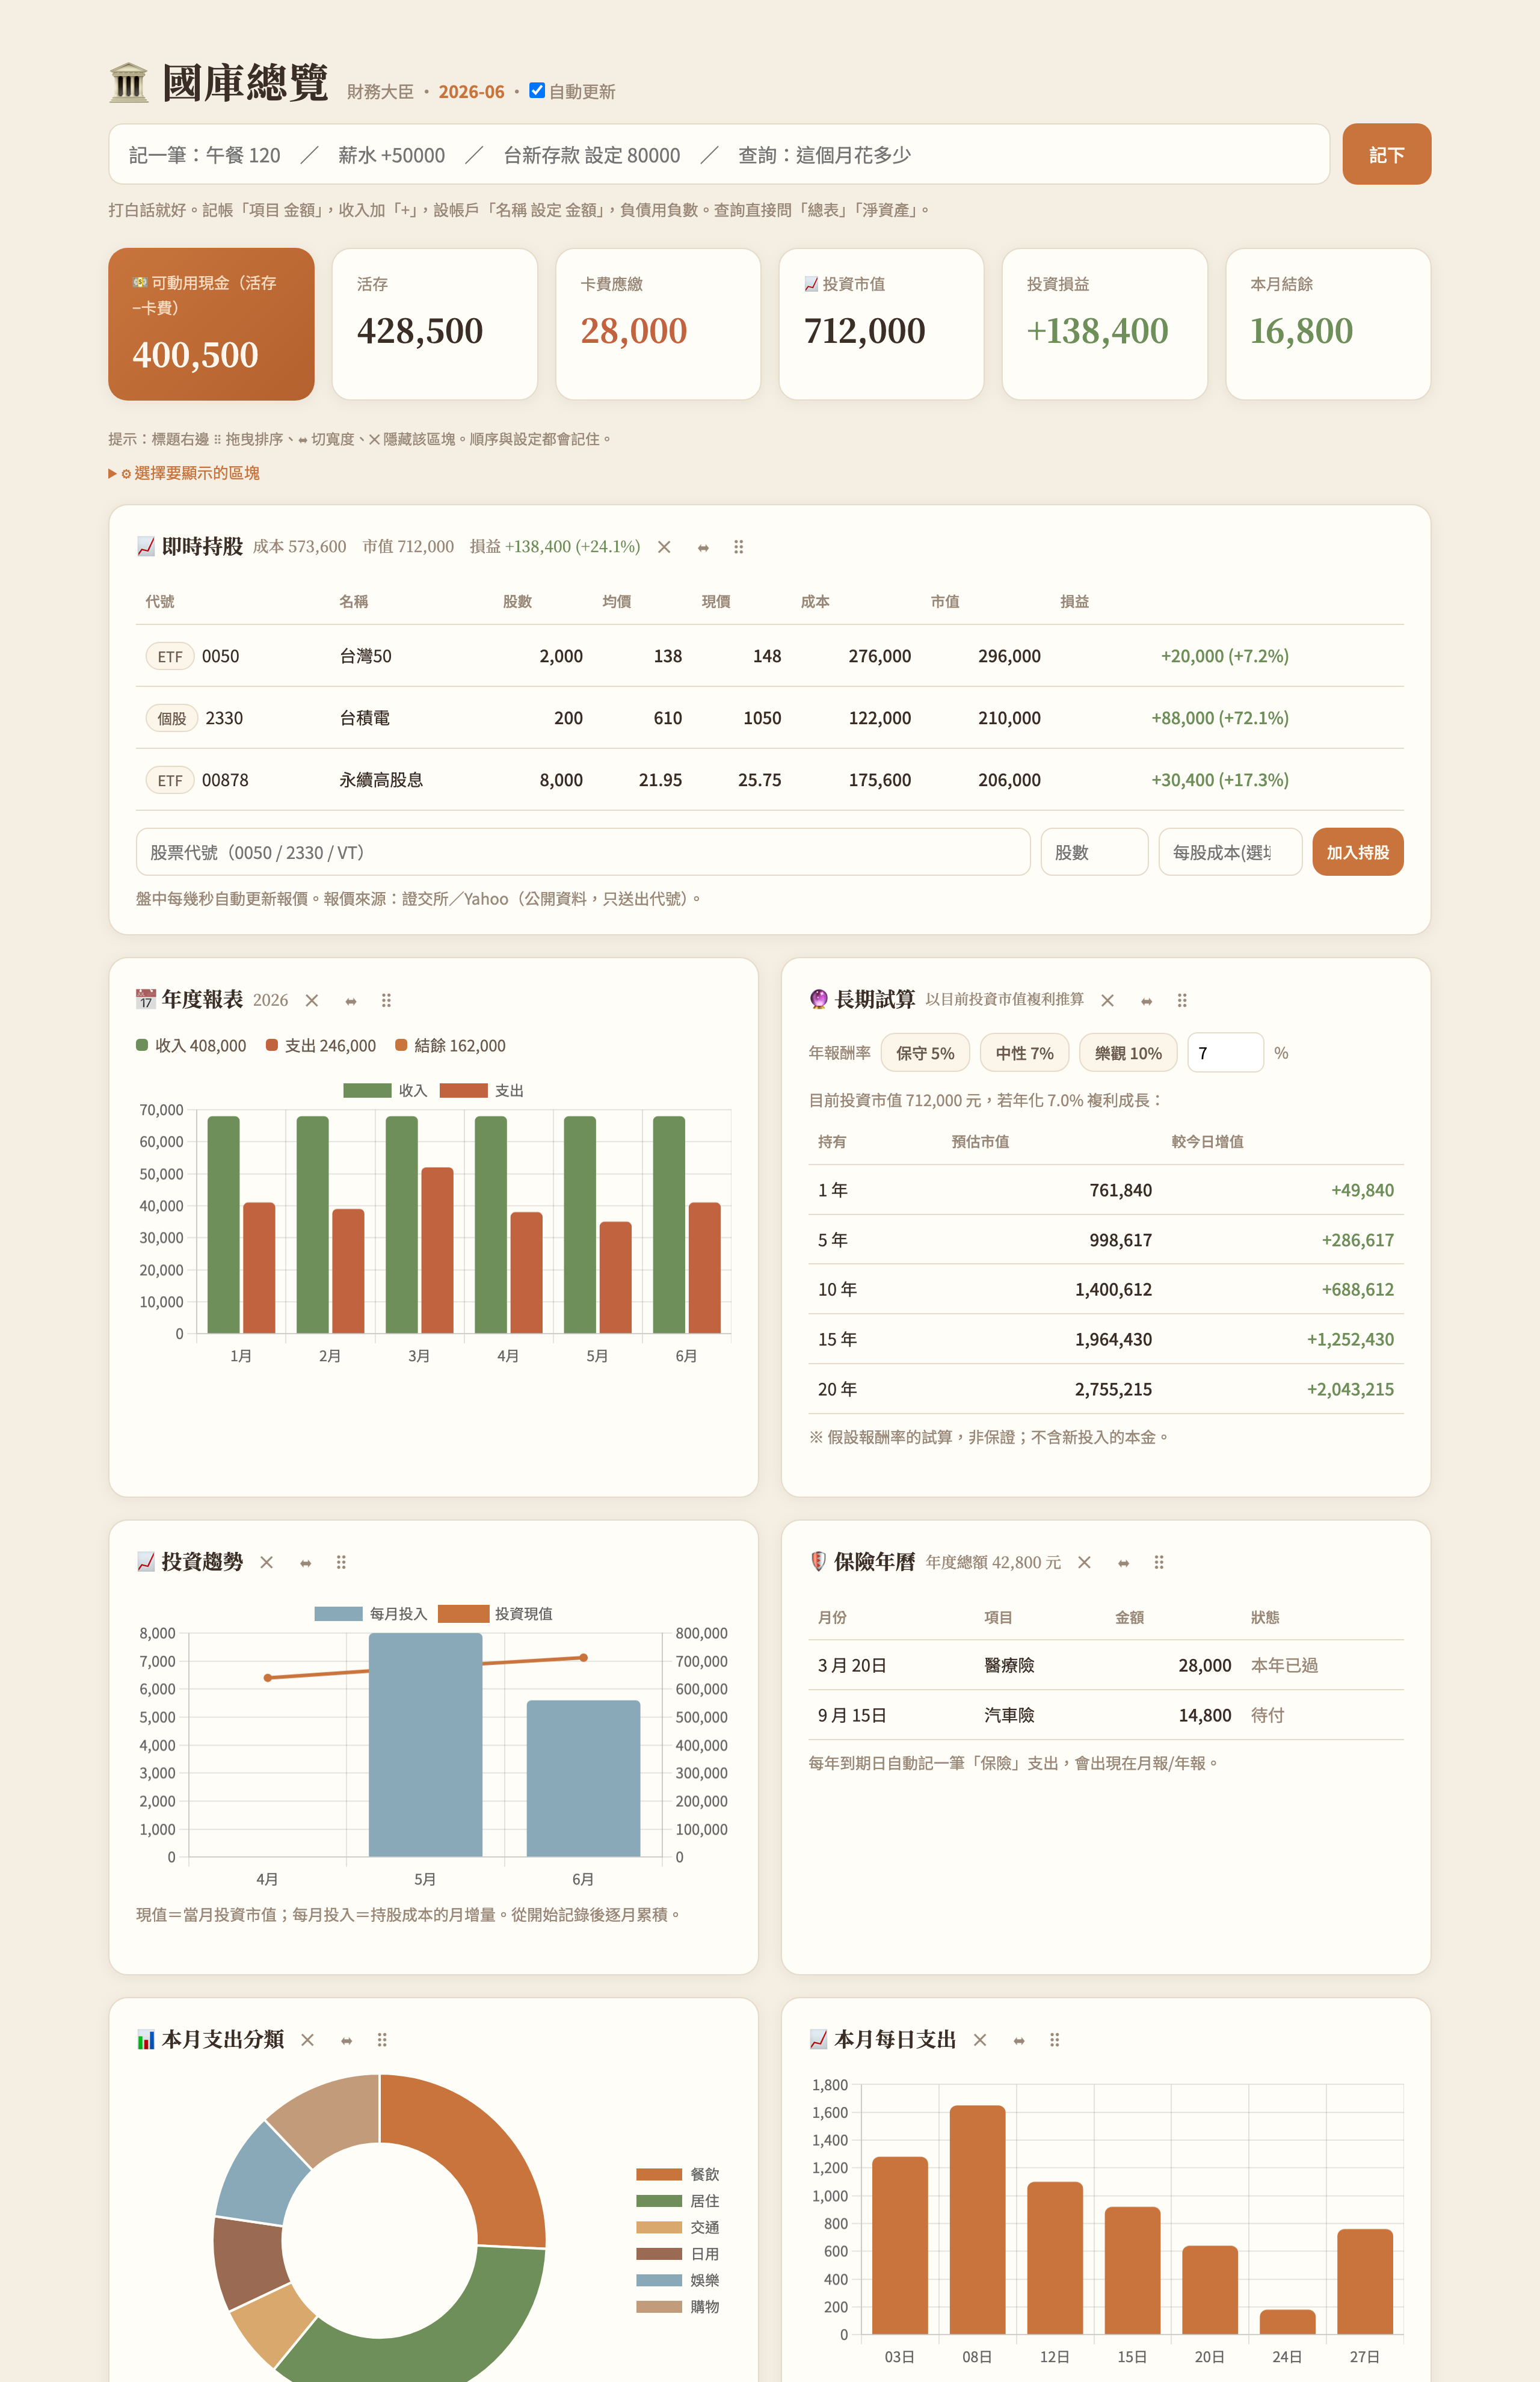Image resolution: width=1540 pixels, height=2382 pixels.
Task: Click the annual return percent input
Action: (1225, 1053)
